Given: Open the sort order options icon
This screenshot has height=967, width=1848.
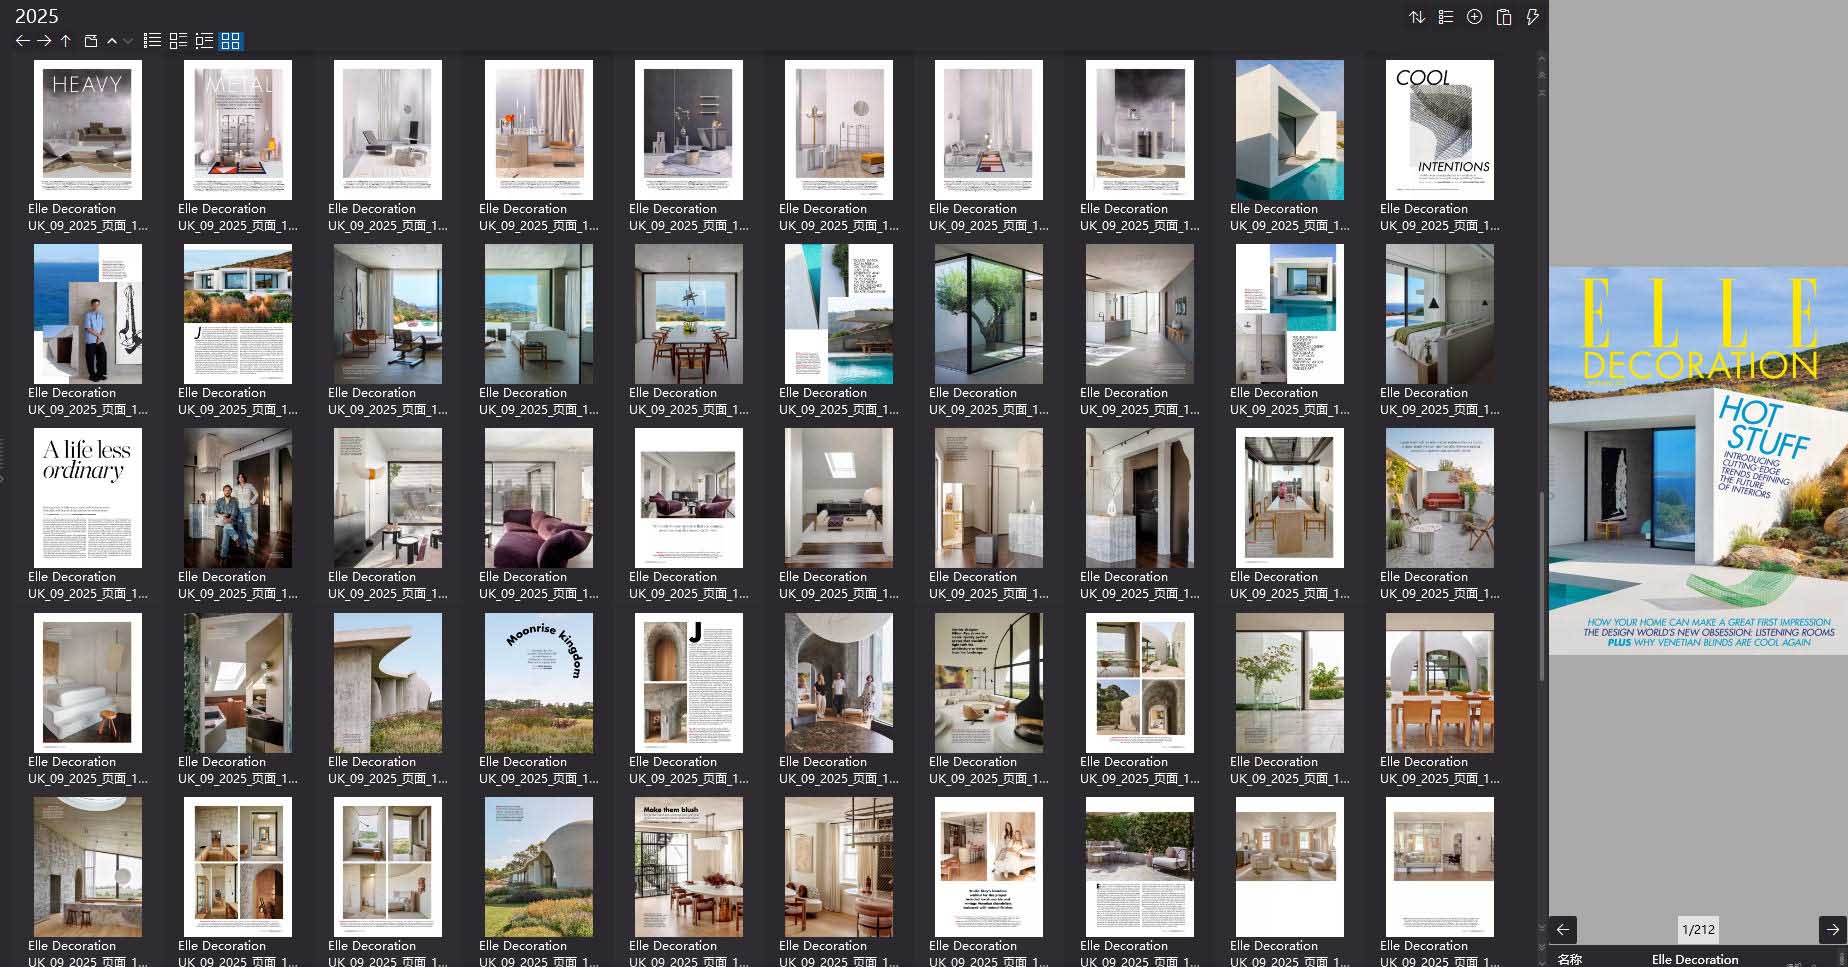Looking at the screenshot, I should pos(1417,17).
